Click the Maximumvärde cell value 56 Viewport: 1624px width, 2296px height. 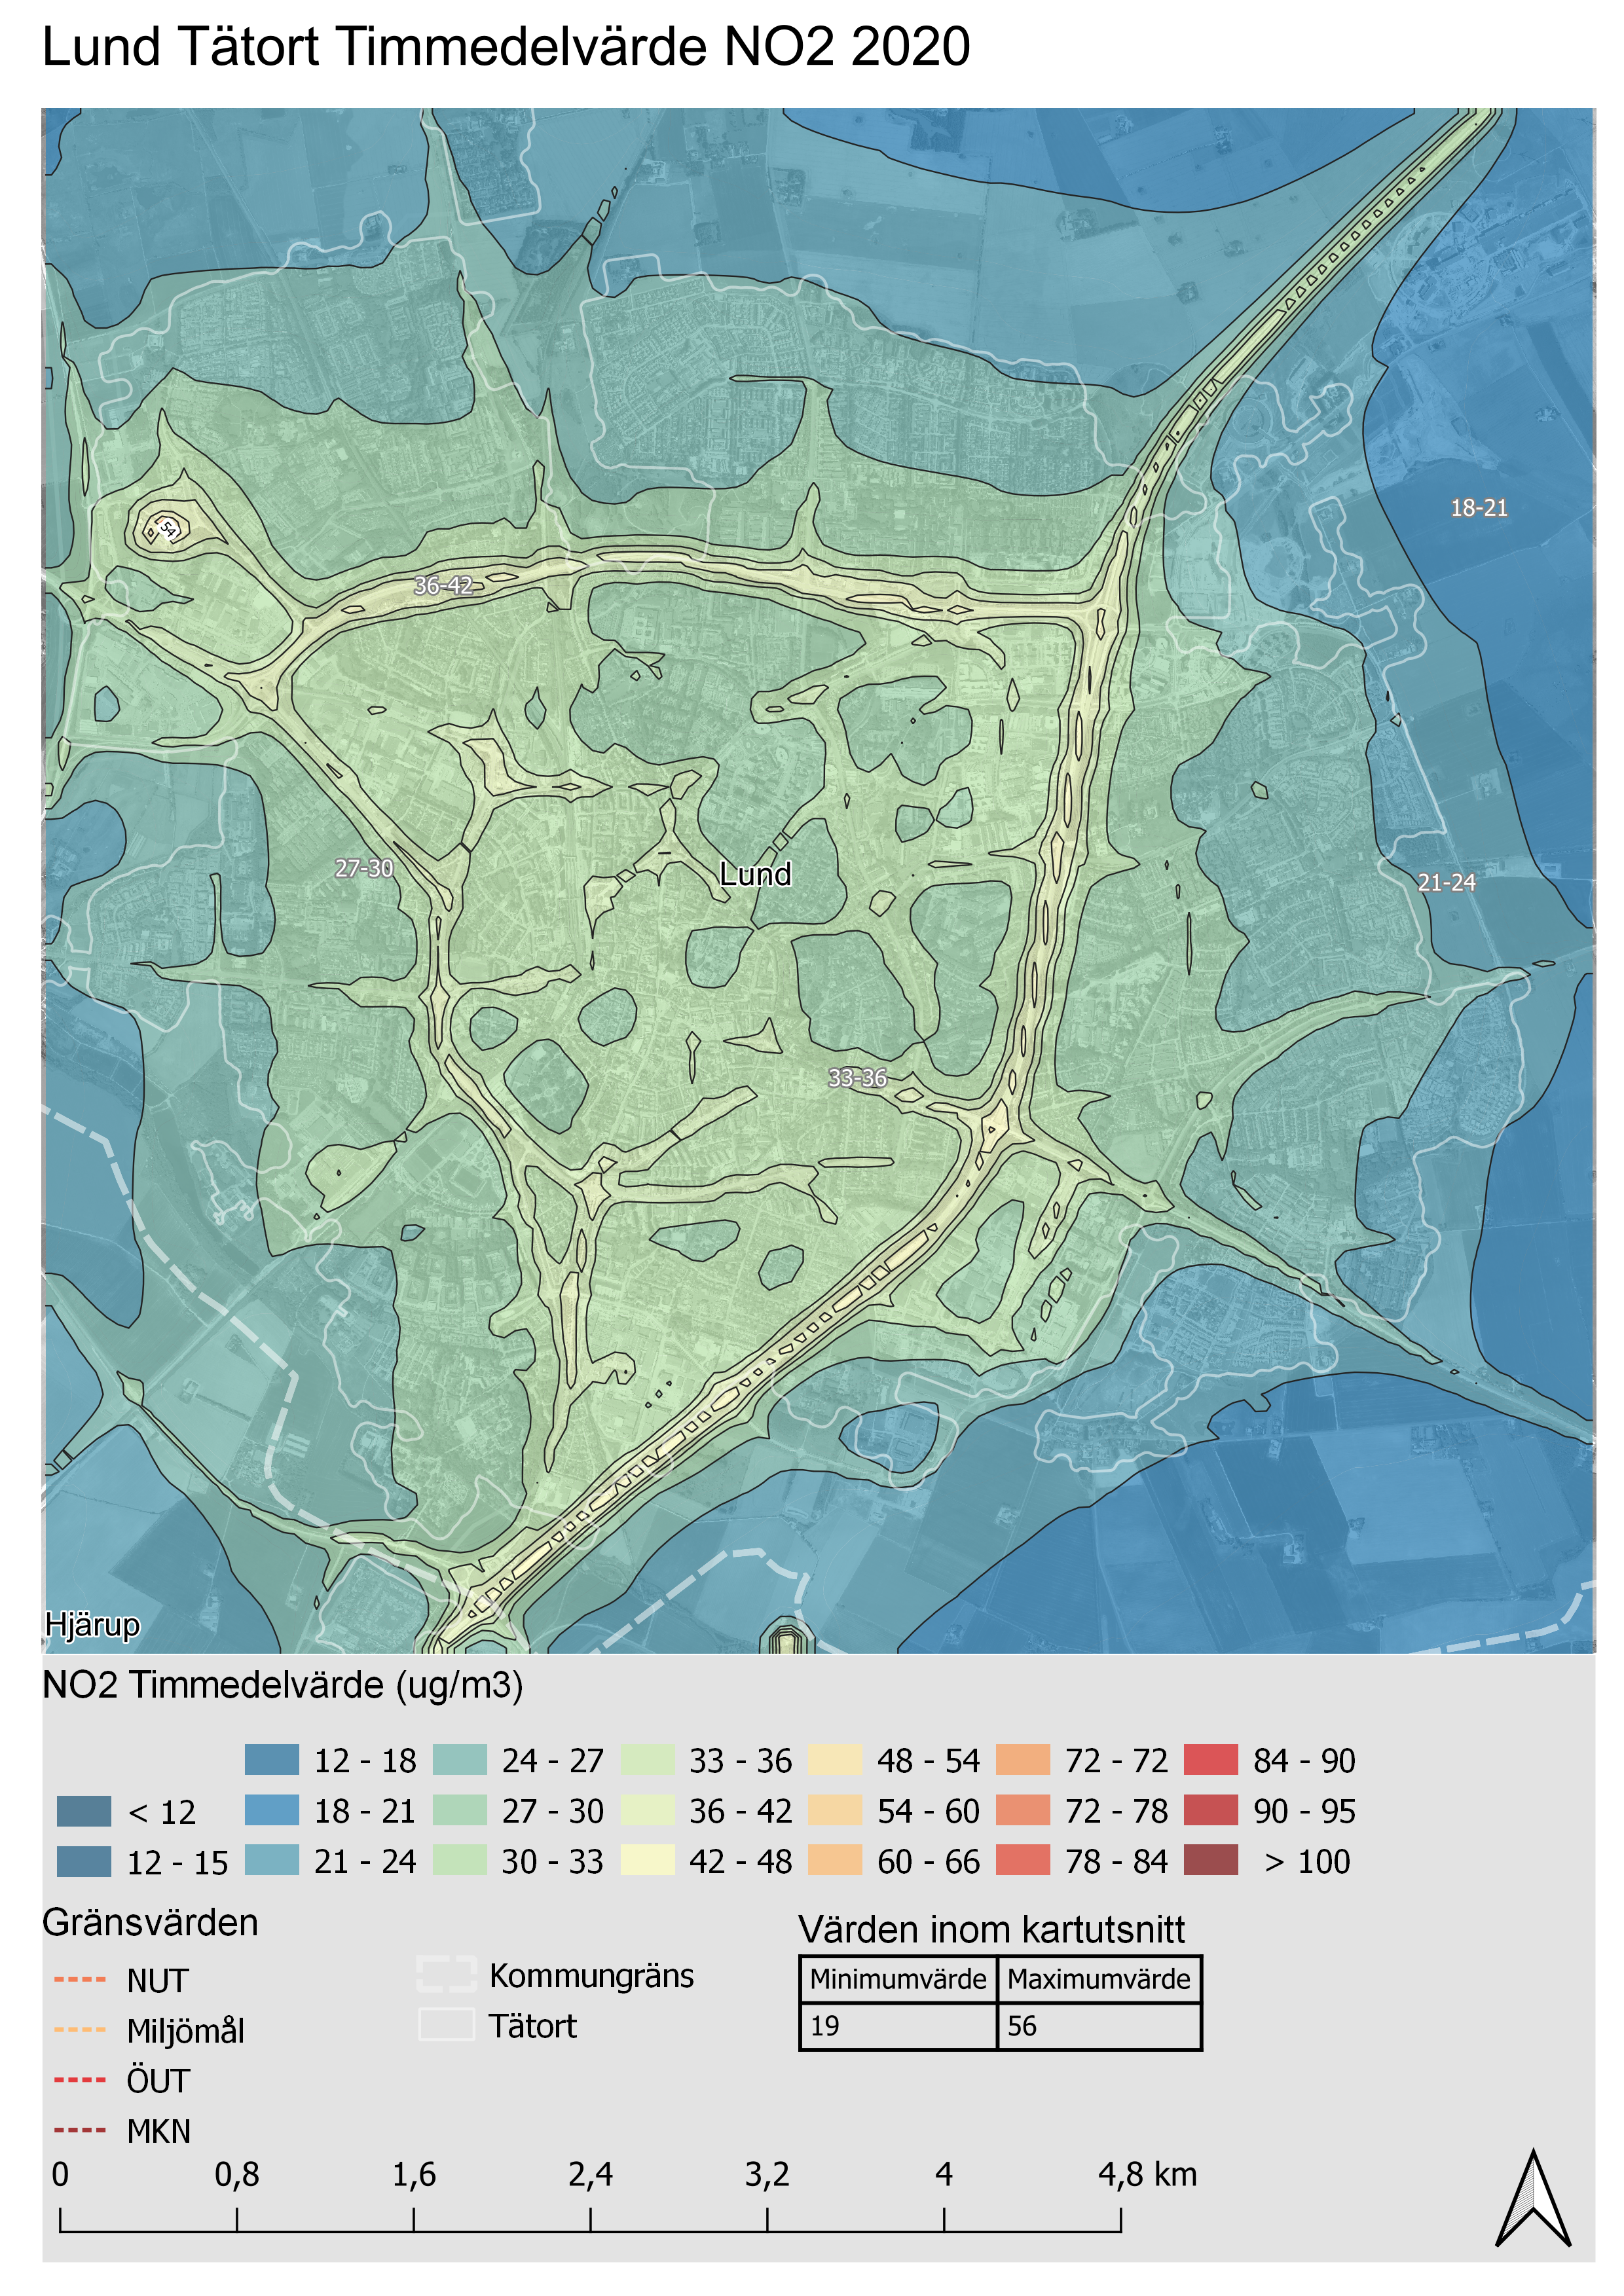pyautogui.click(x=1022, y=2026)
